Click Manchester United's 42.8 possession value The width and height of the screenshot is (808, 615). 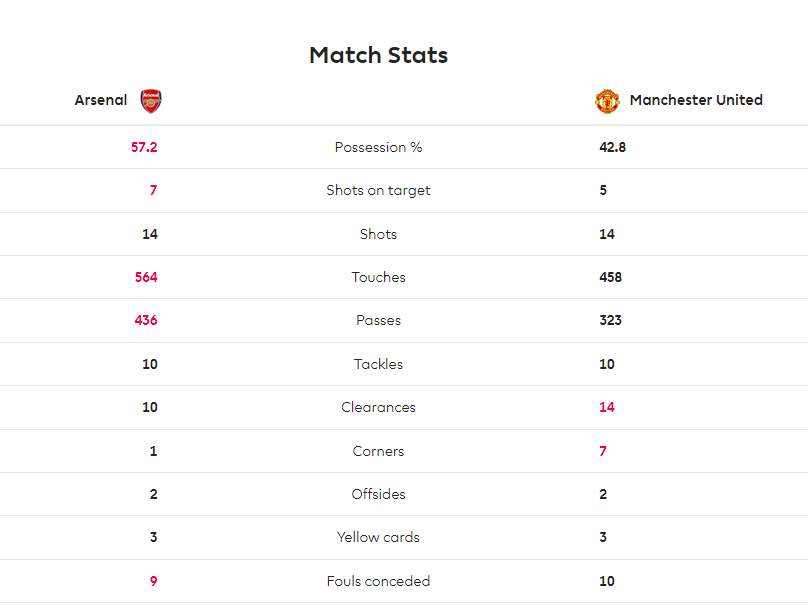612,147
